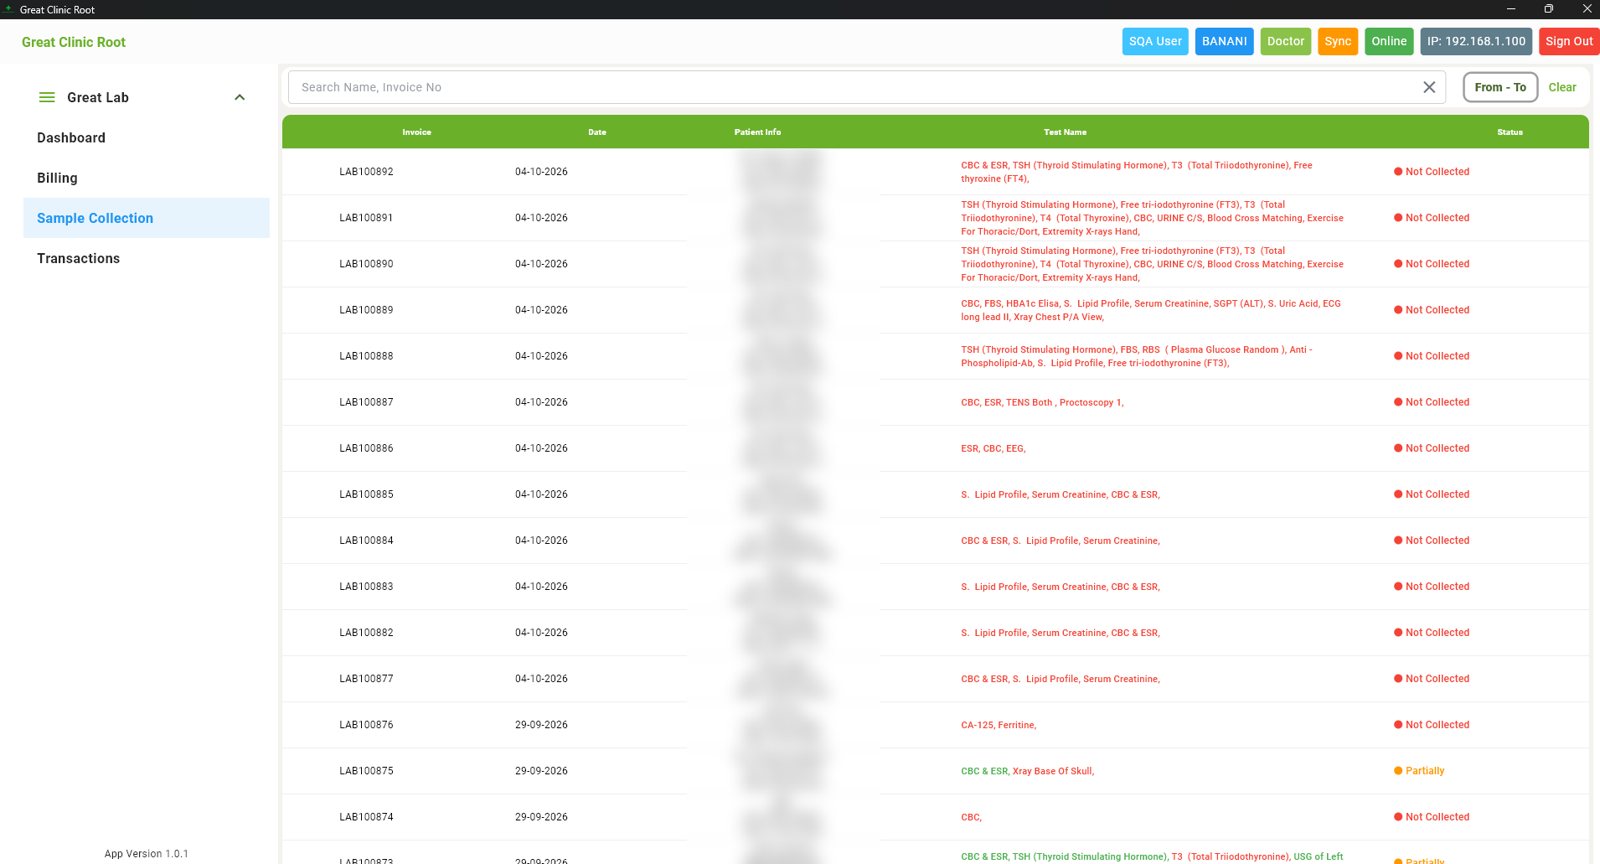Open the Dashboard page
Viewport: 1600px width, 864px height.
71,138
